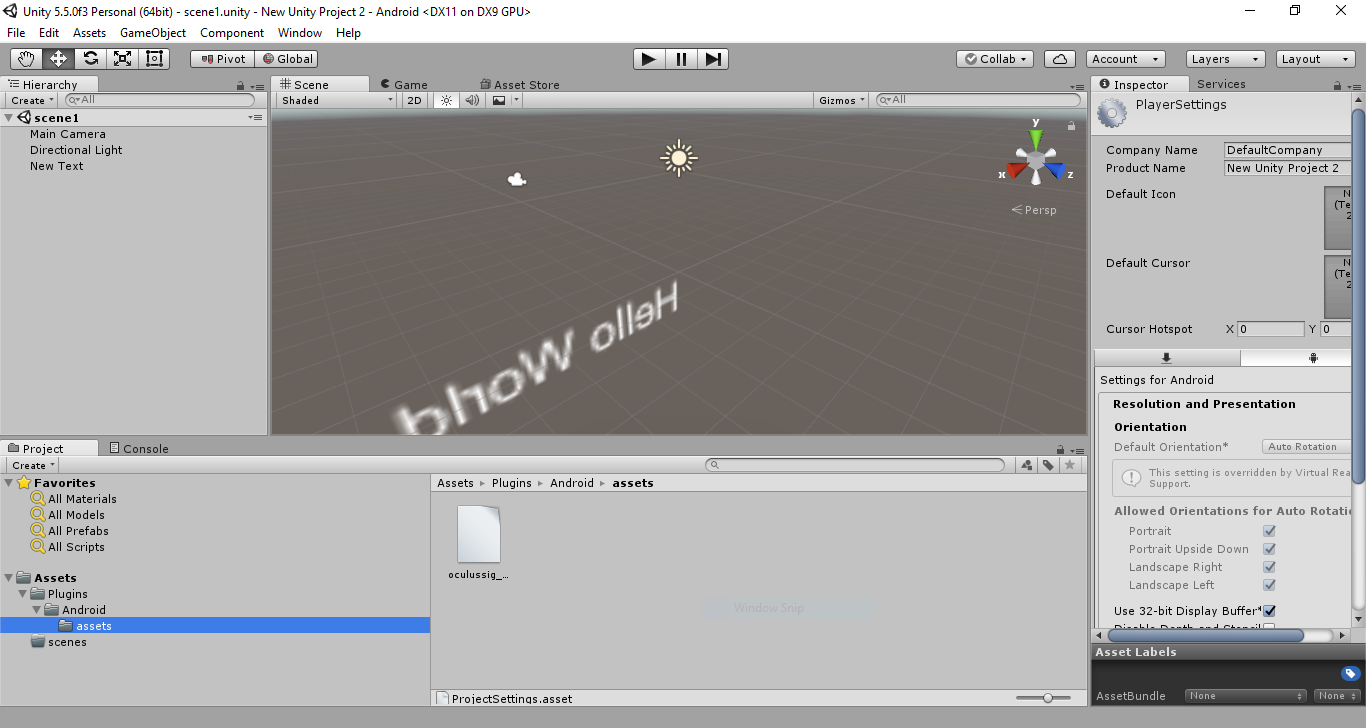Select the Rect transform tool
Screen dimensions: 1366x728
click(x=154, y=59)
